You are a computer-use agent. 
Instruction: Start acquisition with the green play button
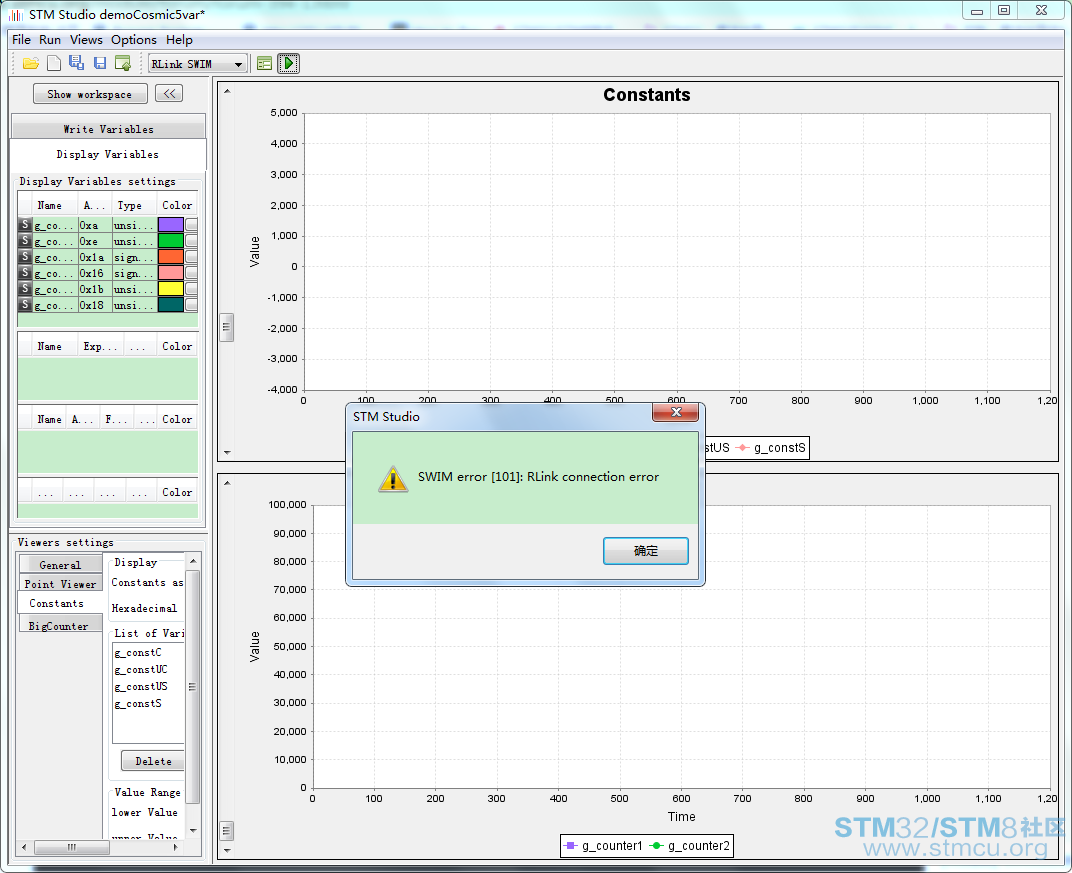click(289, 64)
